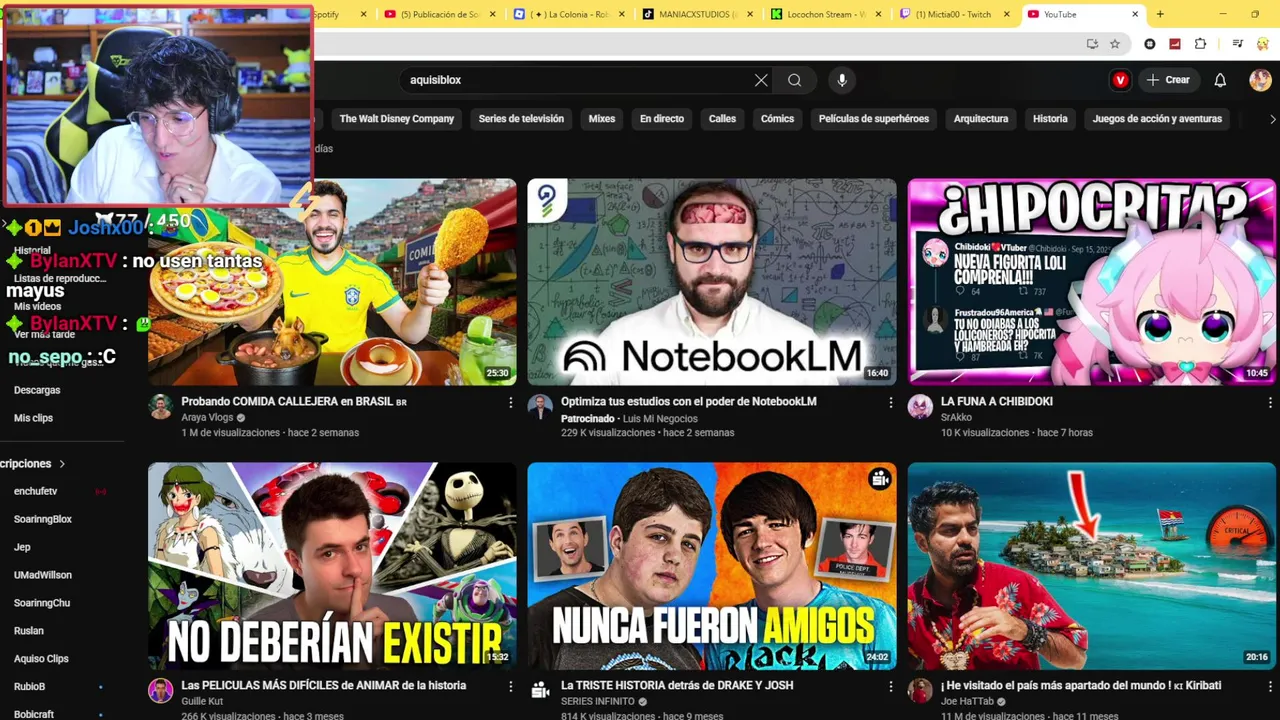This screenshot has width=1280, height=720.
Task: Open the Joe HaTTab channel avatar
Action: pos(920,690)
